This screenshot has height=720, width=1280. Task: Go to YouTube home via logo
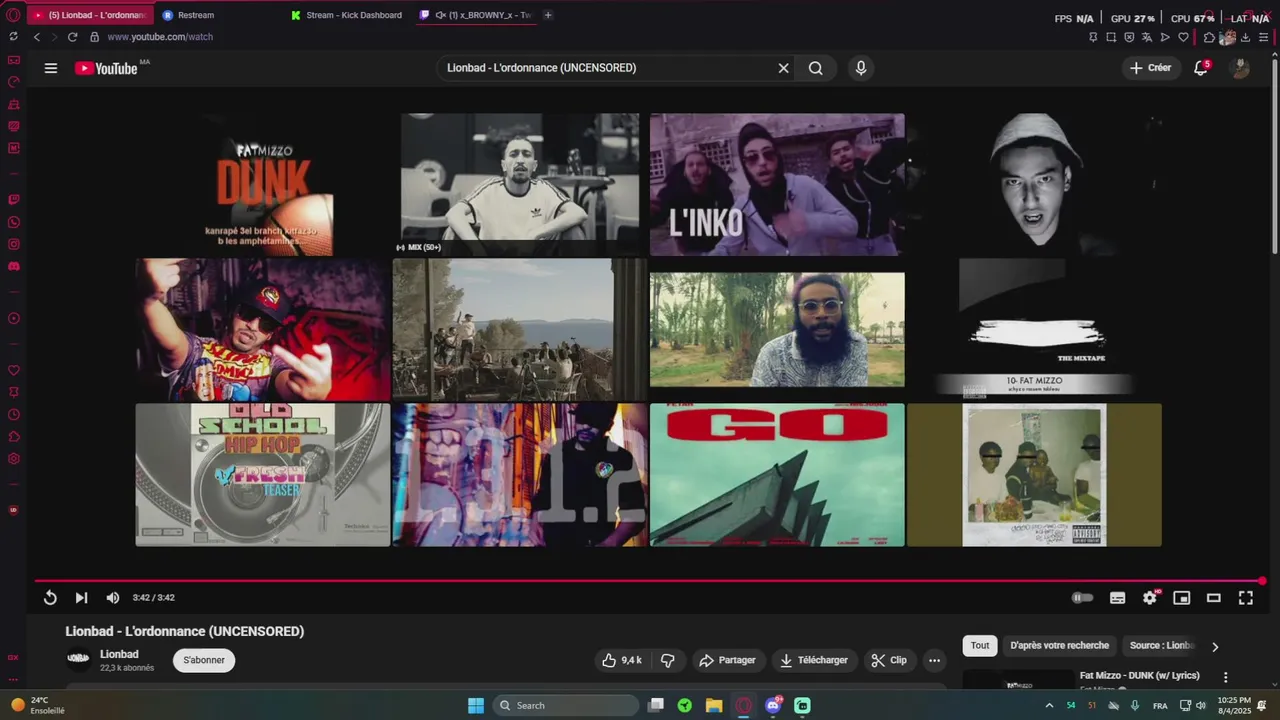point(106,68)
